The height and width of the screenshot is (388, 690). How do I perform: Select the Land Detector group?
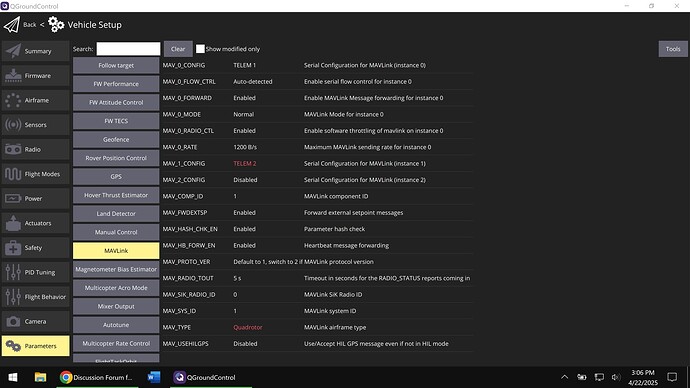click(116, 213)
